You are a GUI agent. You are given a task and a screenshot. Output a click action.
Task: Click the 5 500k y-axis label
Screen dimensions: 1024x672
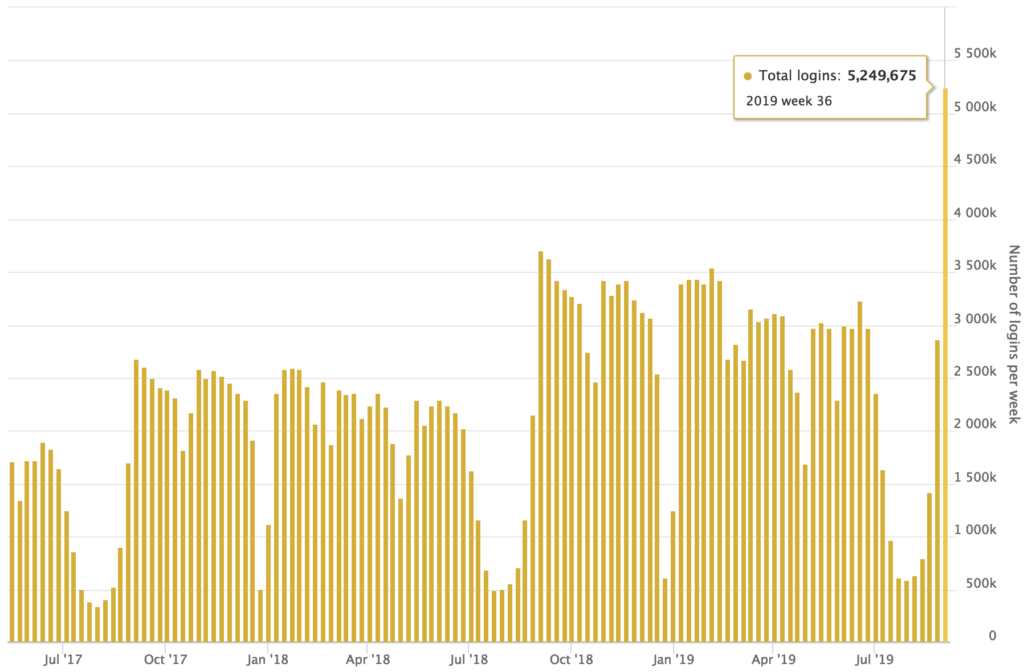[x=974, y=53]
